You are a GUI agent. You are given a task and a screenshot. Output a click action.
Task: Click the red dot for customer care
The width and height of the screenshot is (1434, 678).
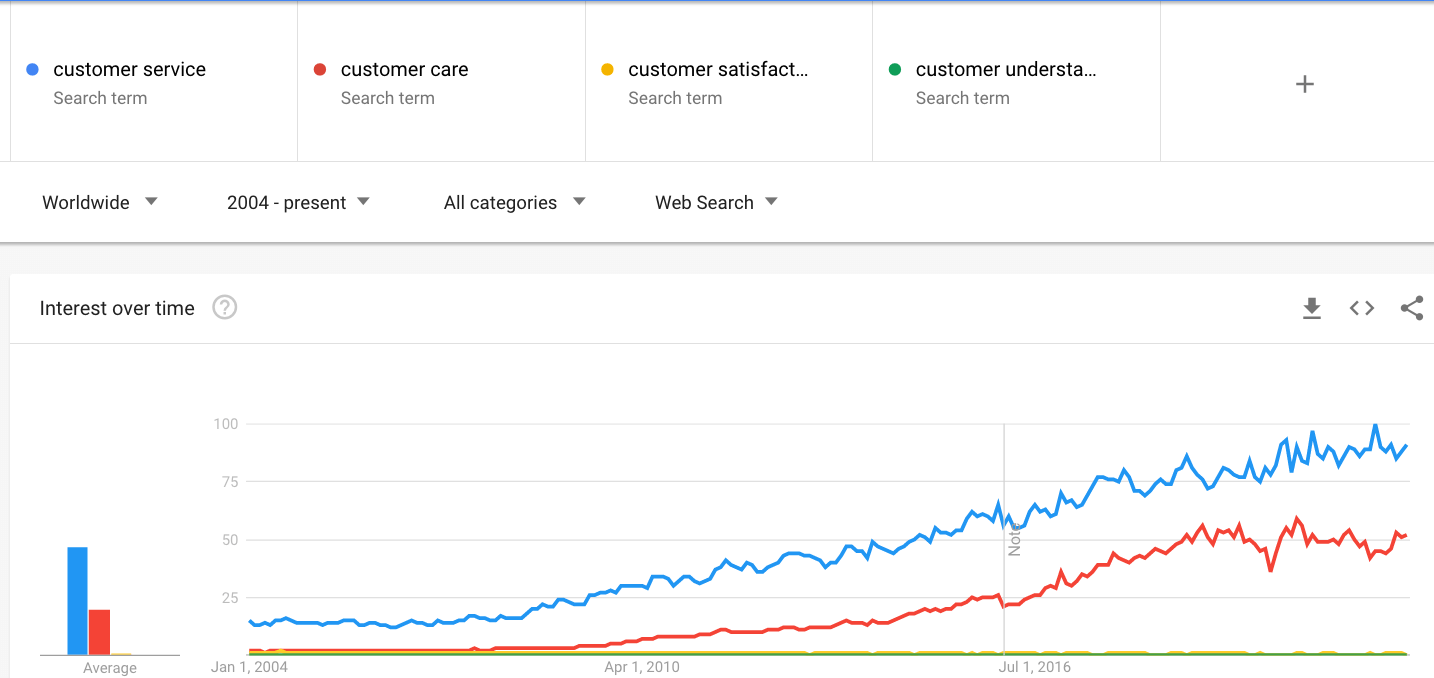[320, 70]
